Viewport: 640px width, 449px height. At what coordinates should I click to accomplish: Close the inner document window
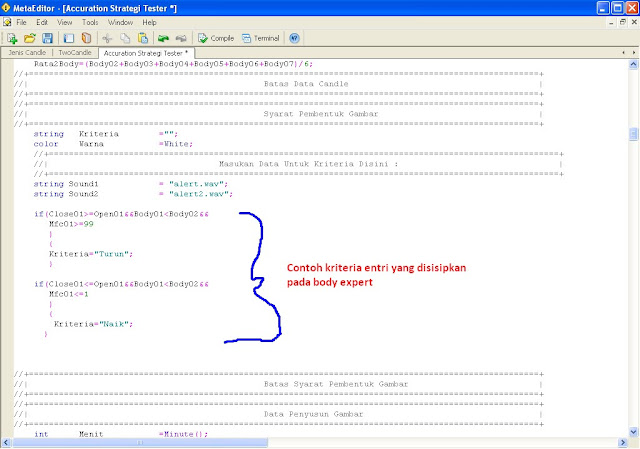coord(634,22)
